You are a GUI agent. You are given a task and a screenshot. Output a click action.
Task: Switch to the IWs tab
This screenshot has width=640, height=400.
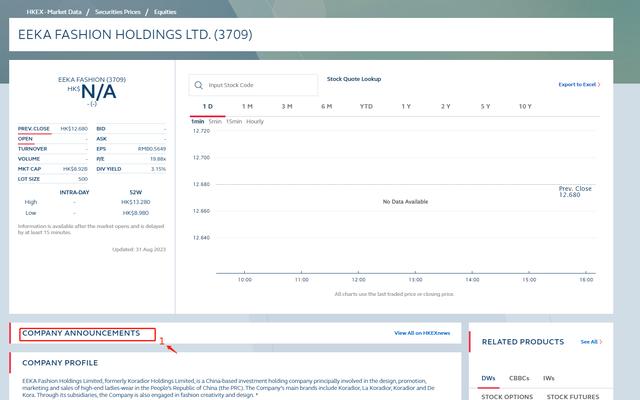pyautogui.click(x=549, y=378)
